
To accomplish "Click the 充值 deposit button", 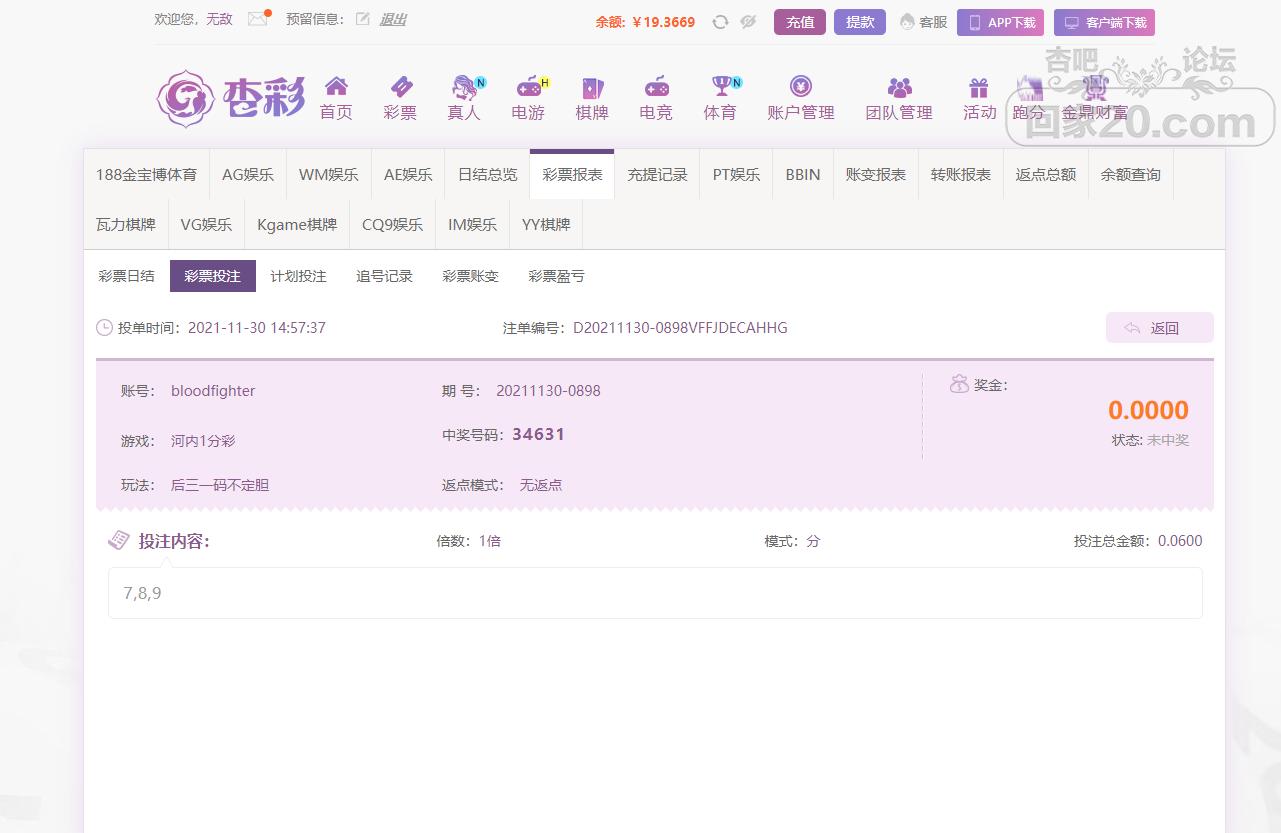I will [x=800, y=22].
